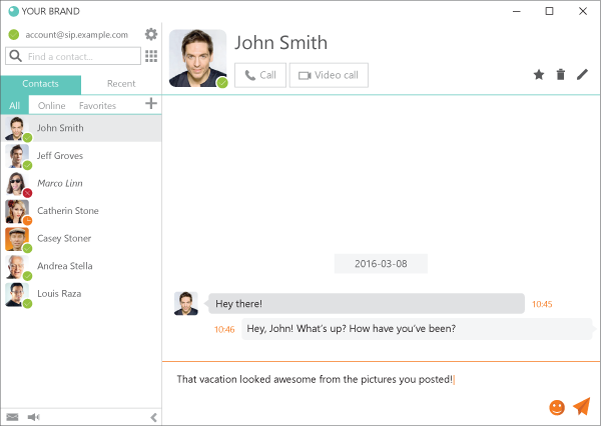Image resolution: width=601 pixels, height=426 pixels.
Task: Show Favorites contacts filter
Action: [97, 105]
